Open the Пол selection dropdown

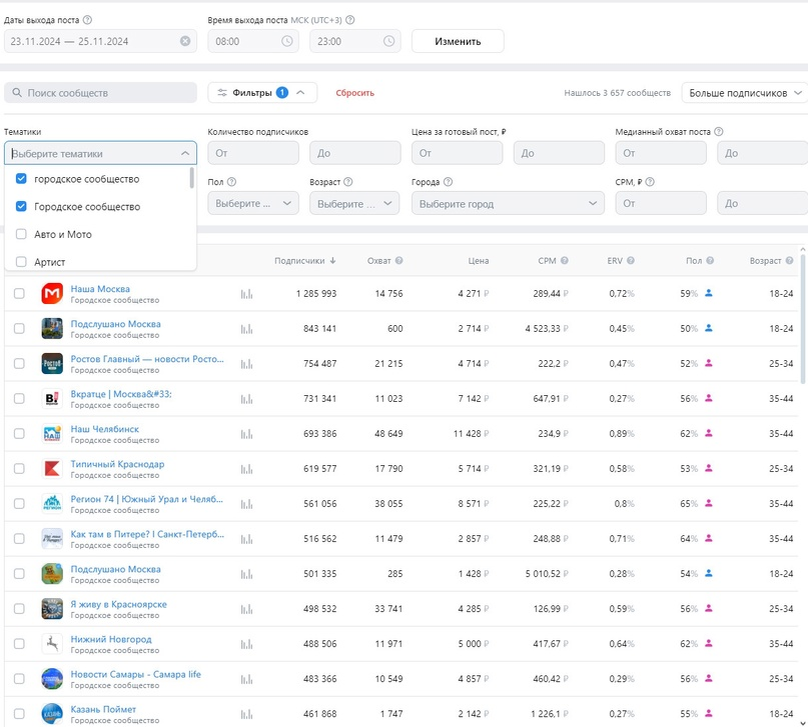[x=253, y=204]
